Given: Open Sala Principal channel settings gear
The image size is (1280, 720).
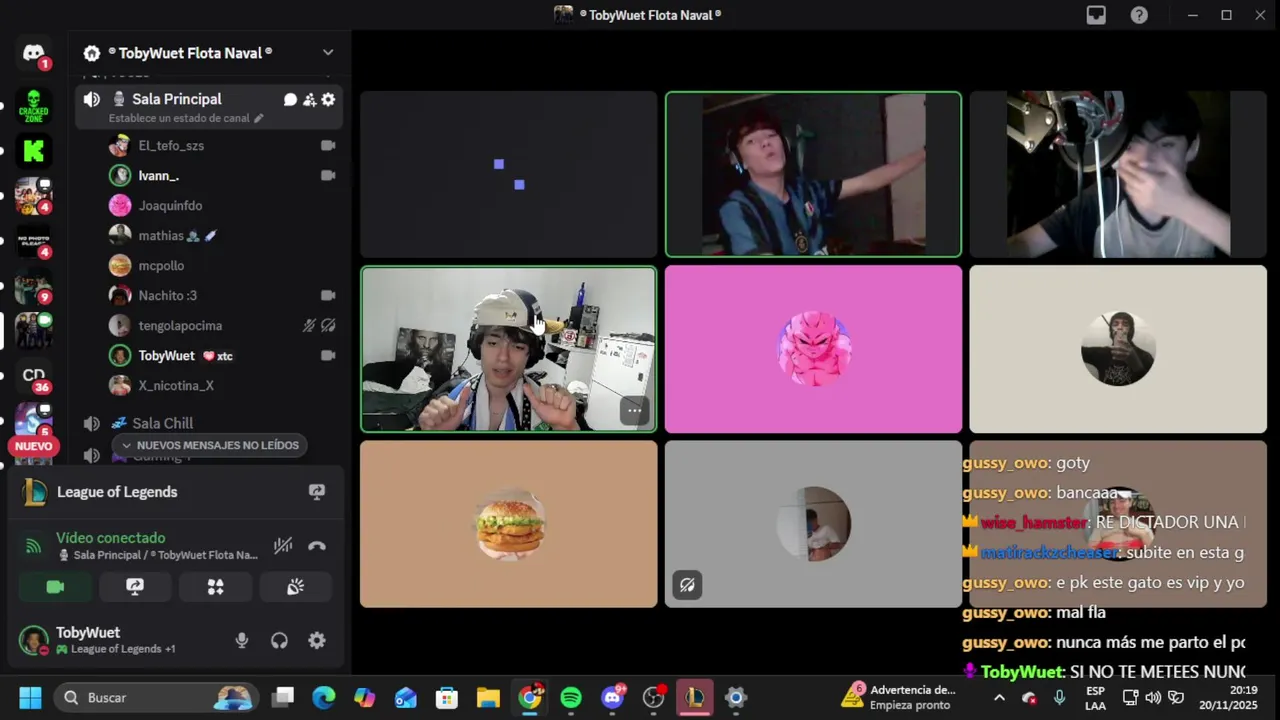Looking at the screenshot, I should point(328,99).
